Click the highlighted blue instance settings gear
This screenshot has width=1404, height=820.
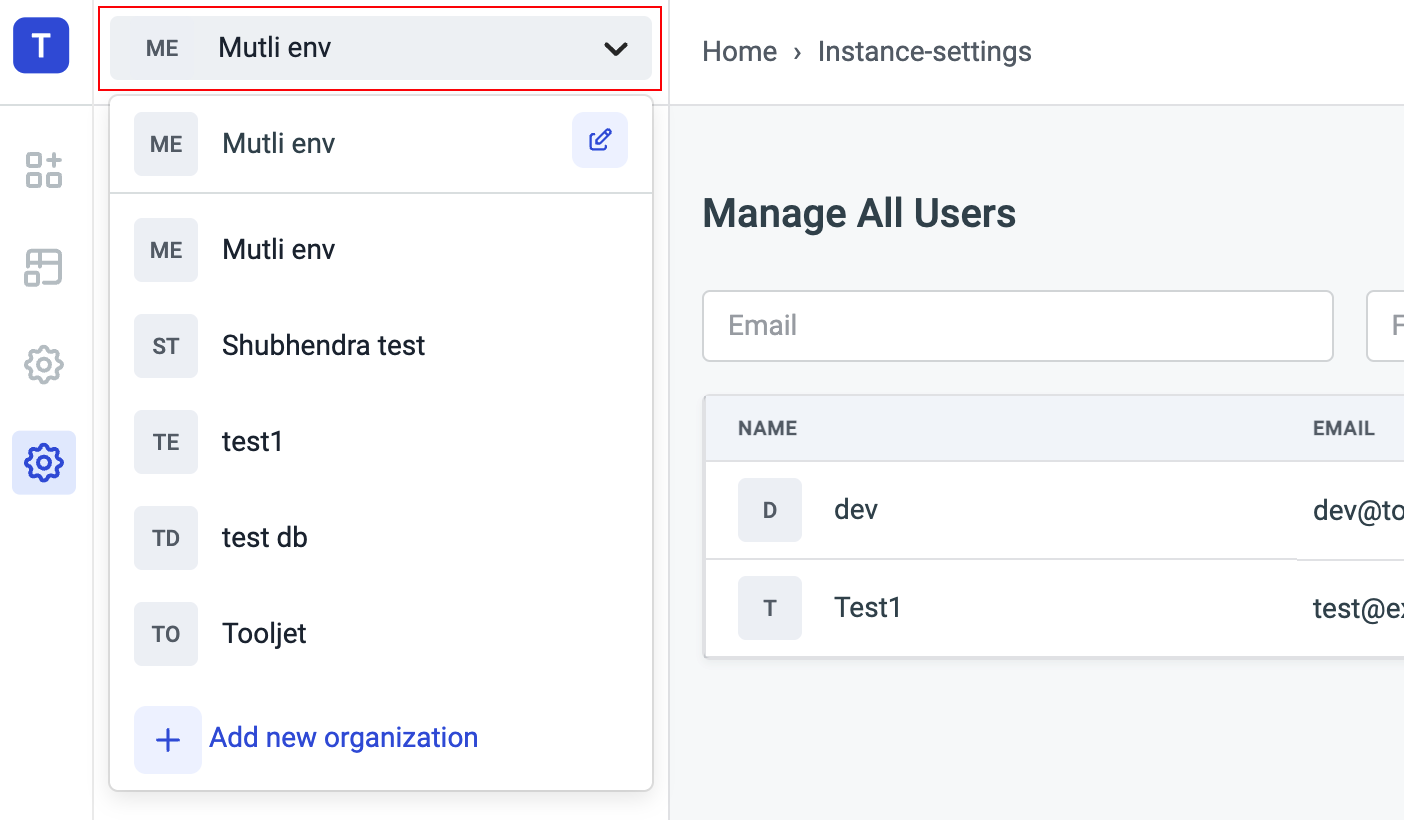click(44, 463)
